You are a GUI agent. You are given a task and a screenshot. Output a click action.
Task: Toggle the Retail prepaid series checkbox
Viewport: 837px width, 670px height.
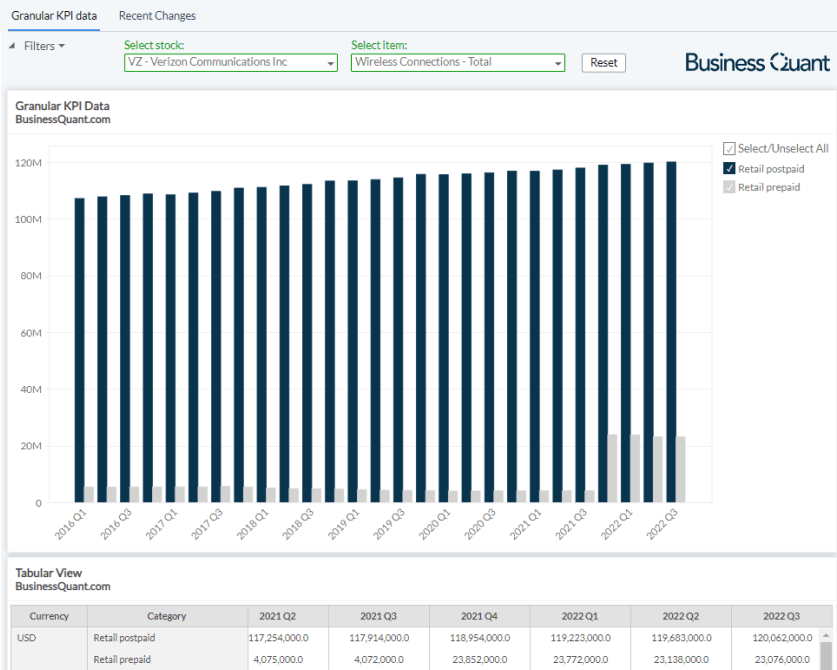pos(729,187)
